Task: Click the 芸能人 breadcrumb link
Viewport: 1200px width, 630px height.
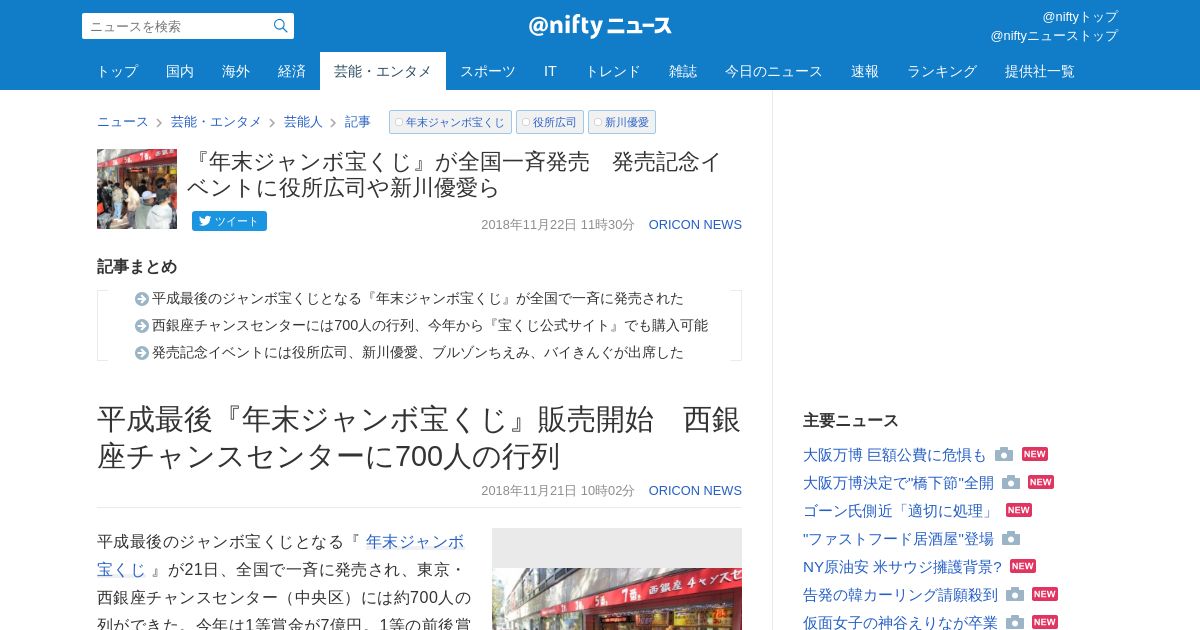Action: (303, 122)
